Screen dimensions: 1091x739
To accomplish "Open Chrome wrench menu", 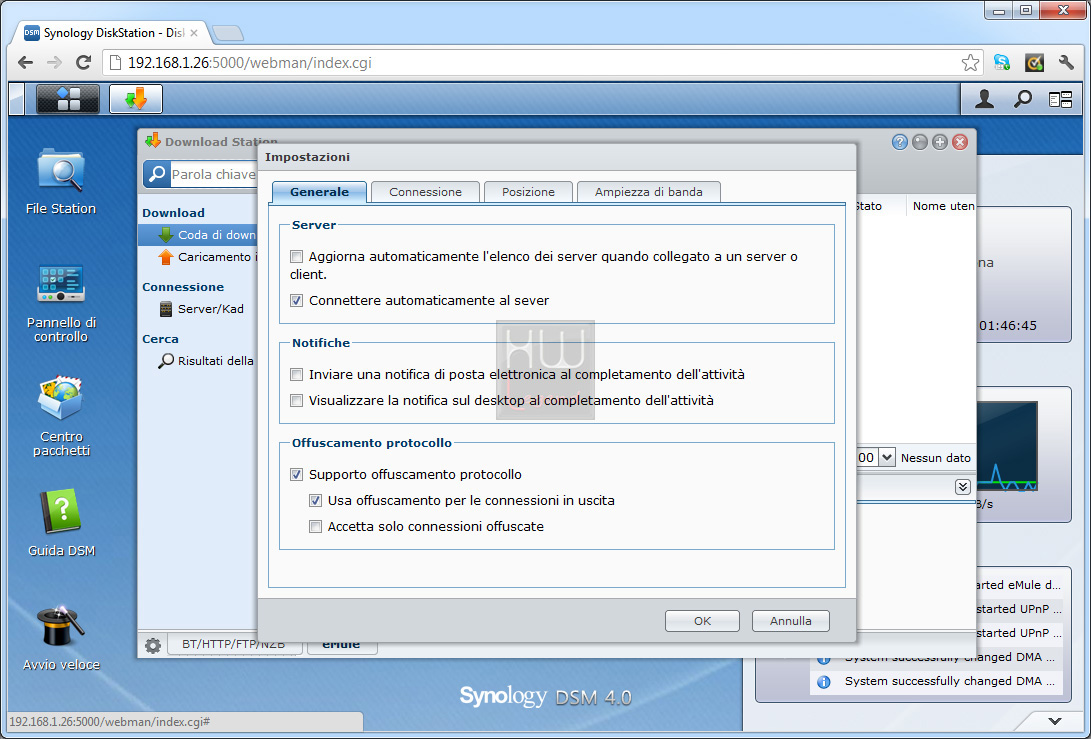I will pyautogui.click(x=1066, y=63).
